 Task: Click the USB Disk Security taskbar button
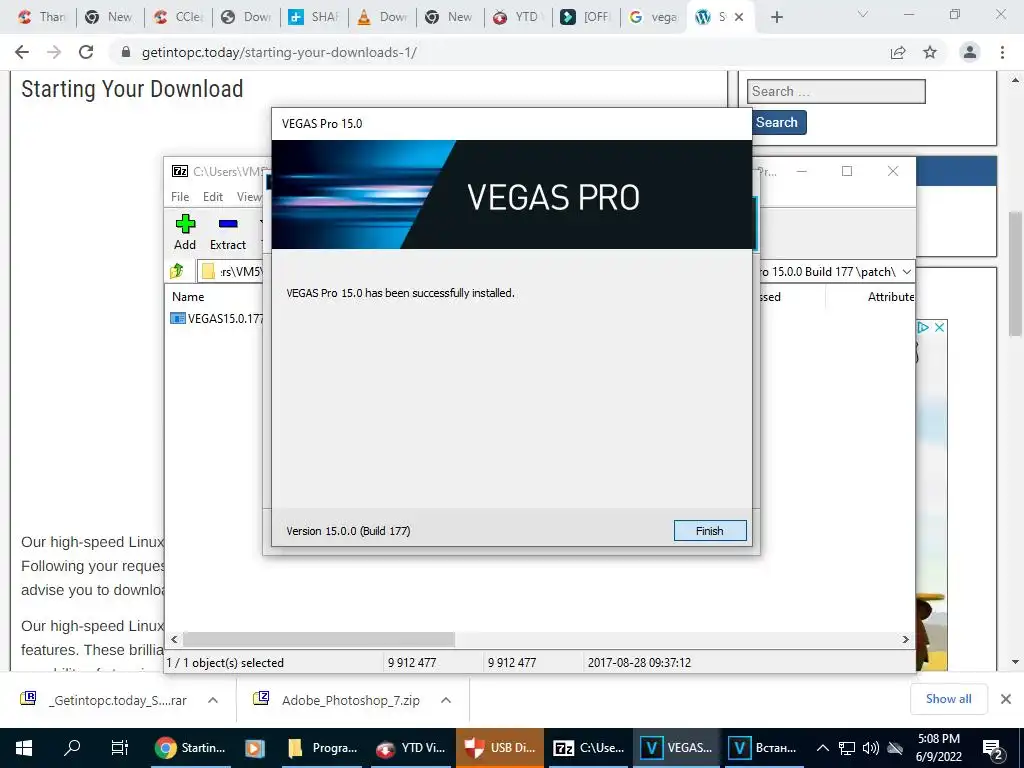click(500, 747)
